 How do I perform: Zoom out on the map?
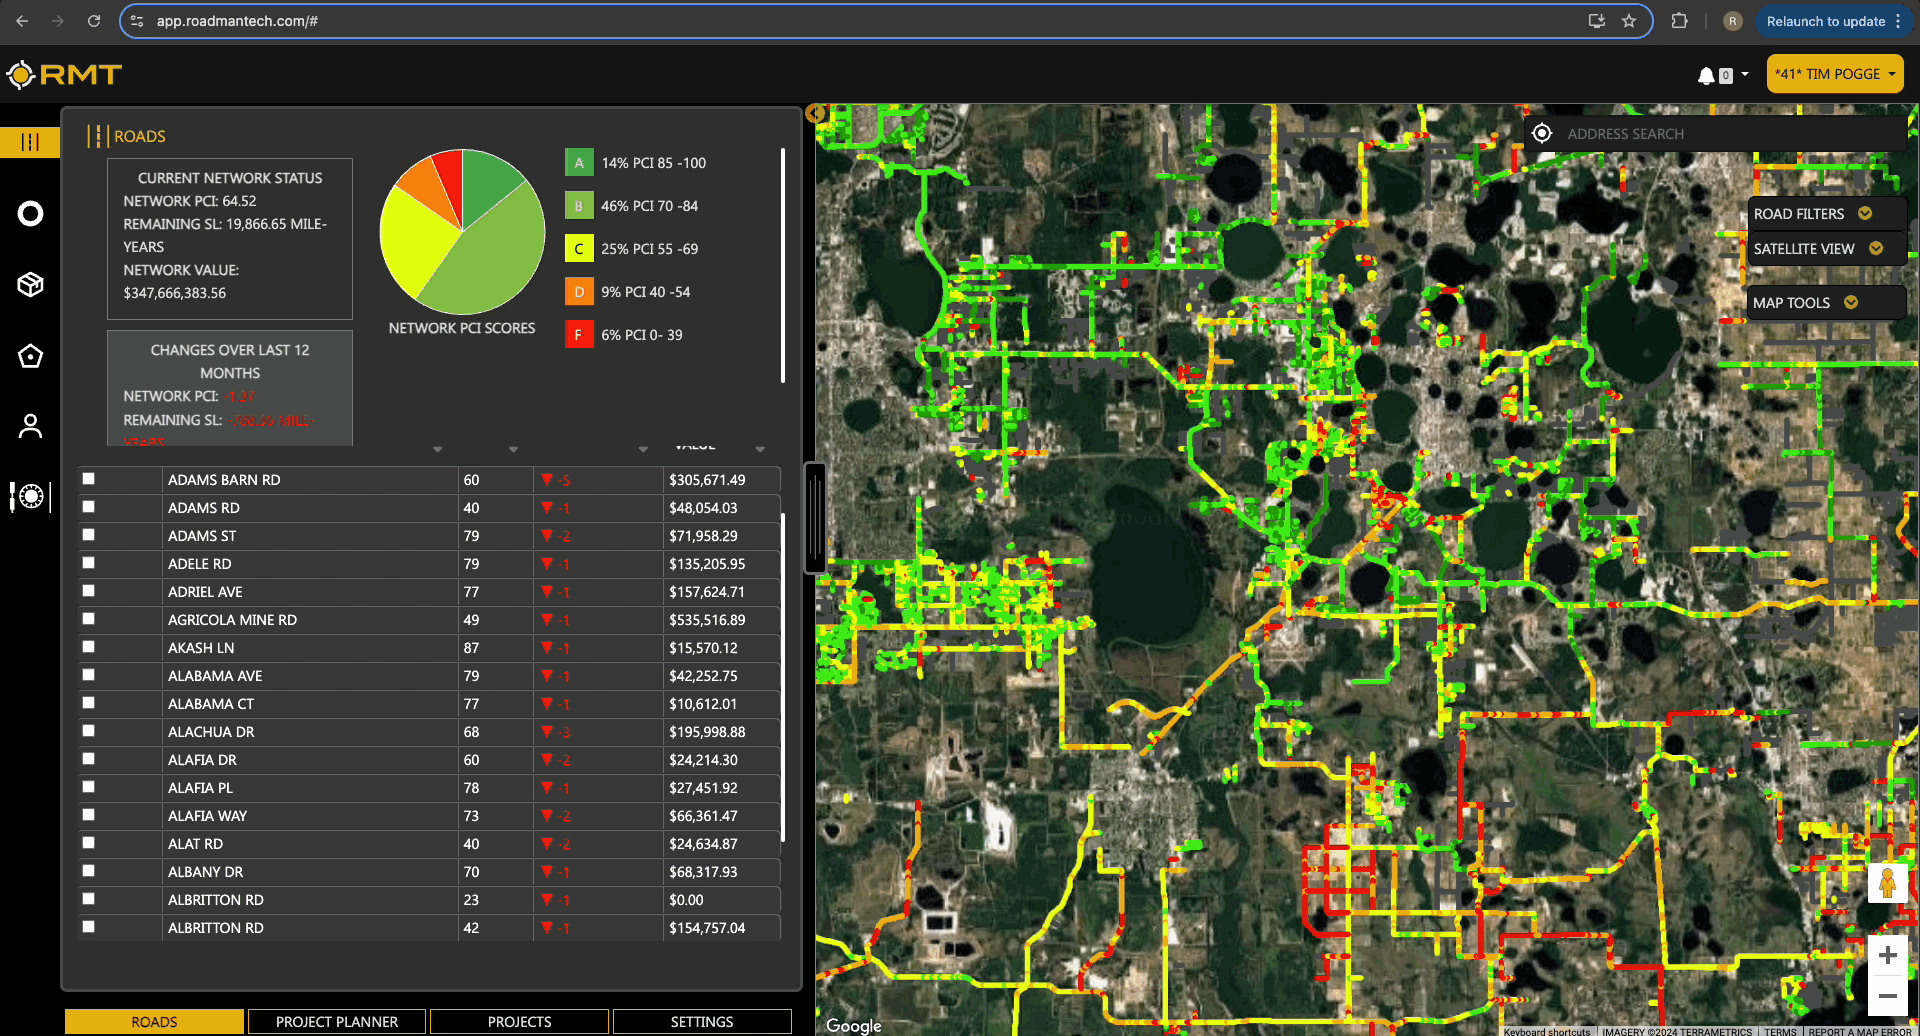click(1887, 996)
